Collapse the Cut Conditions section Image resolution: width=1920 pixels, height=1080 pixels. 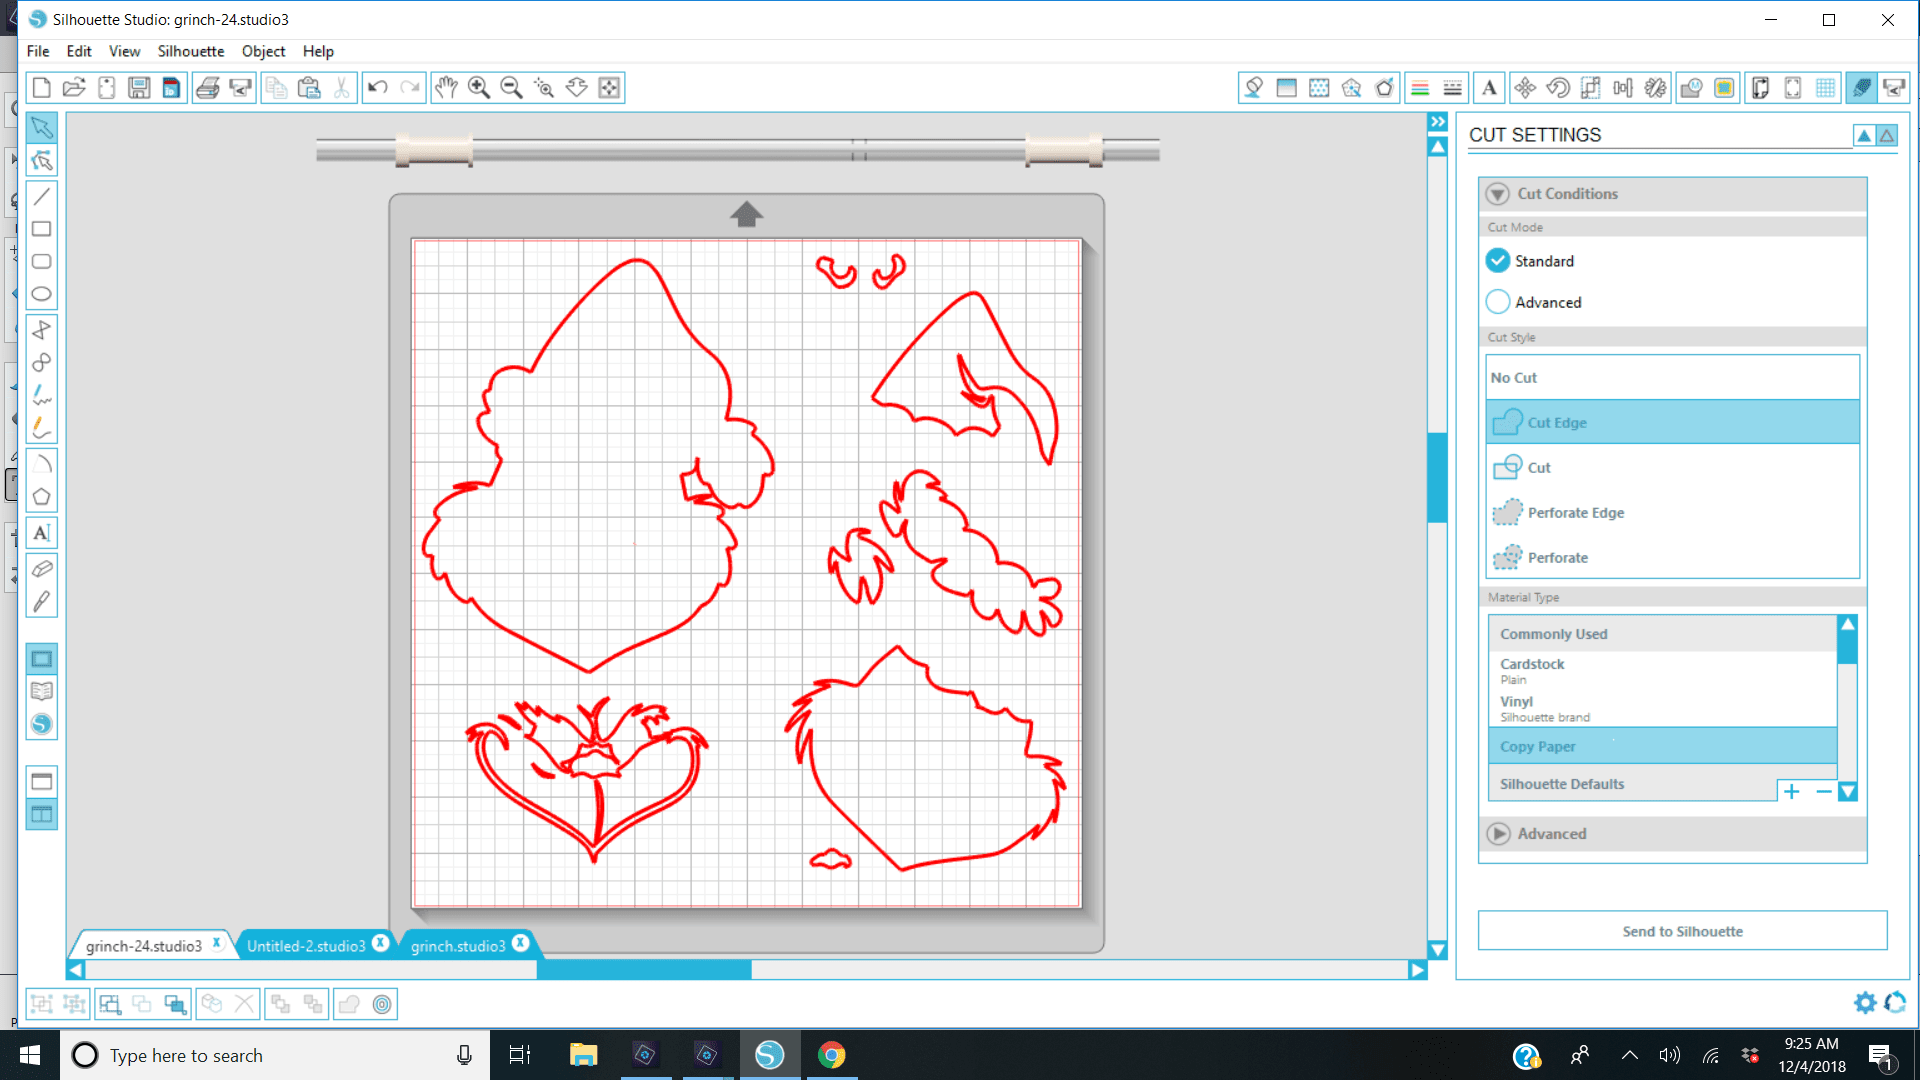1497,194
